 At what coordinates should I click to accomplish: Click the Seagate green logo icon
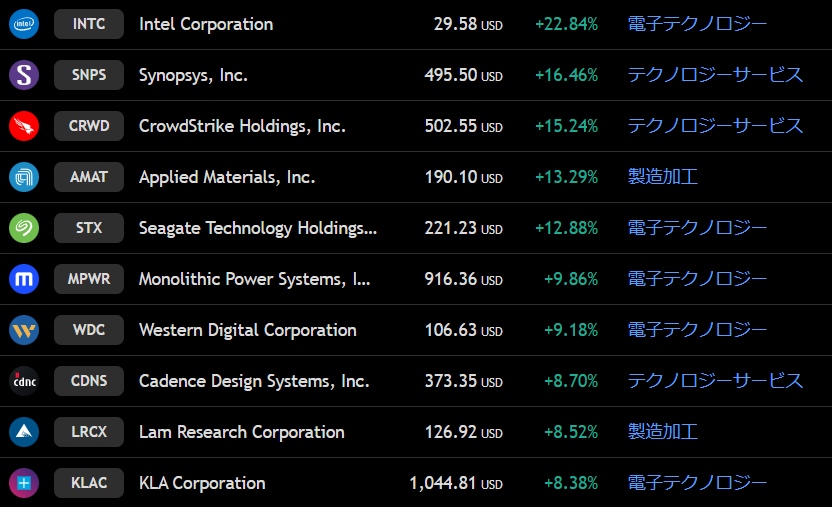23,228
